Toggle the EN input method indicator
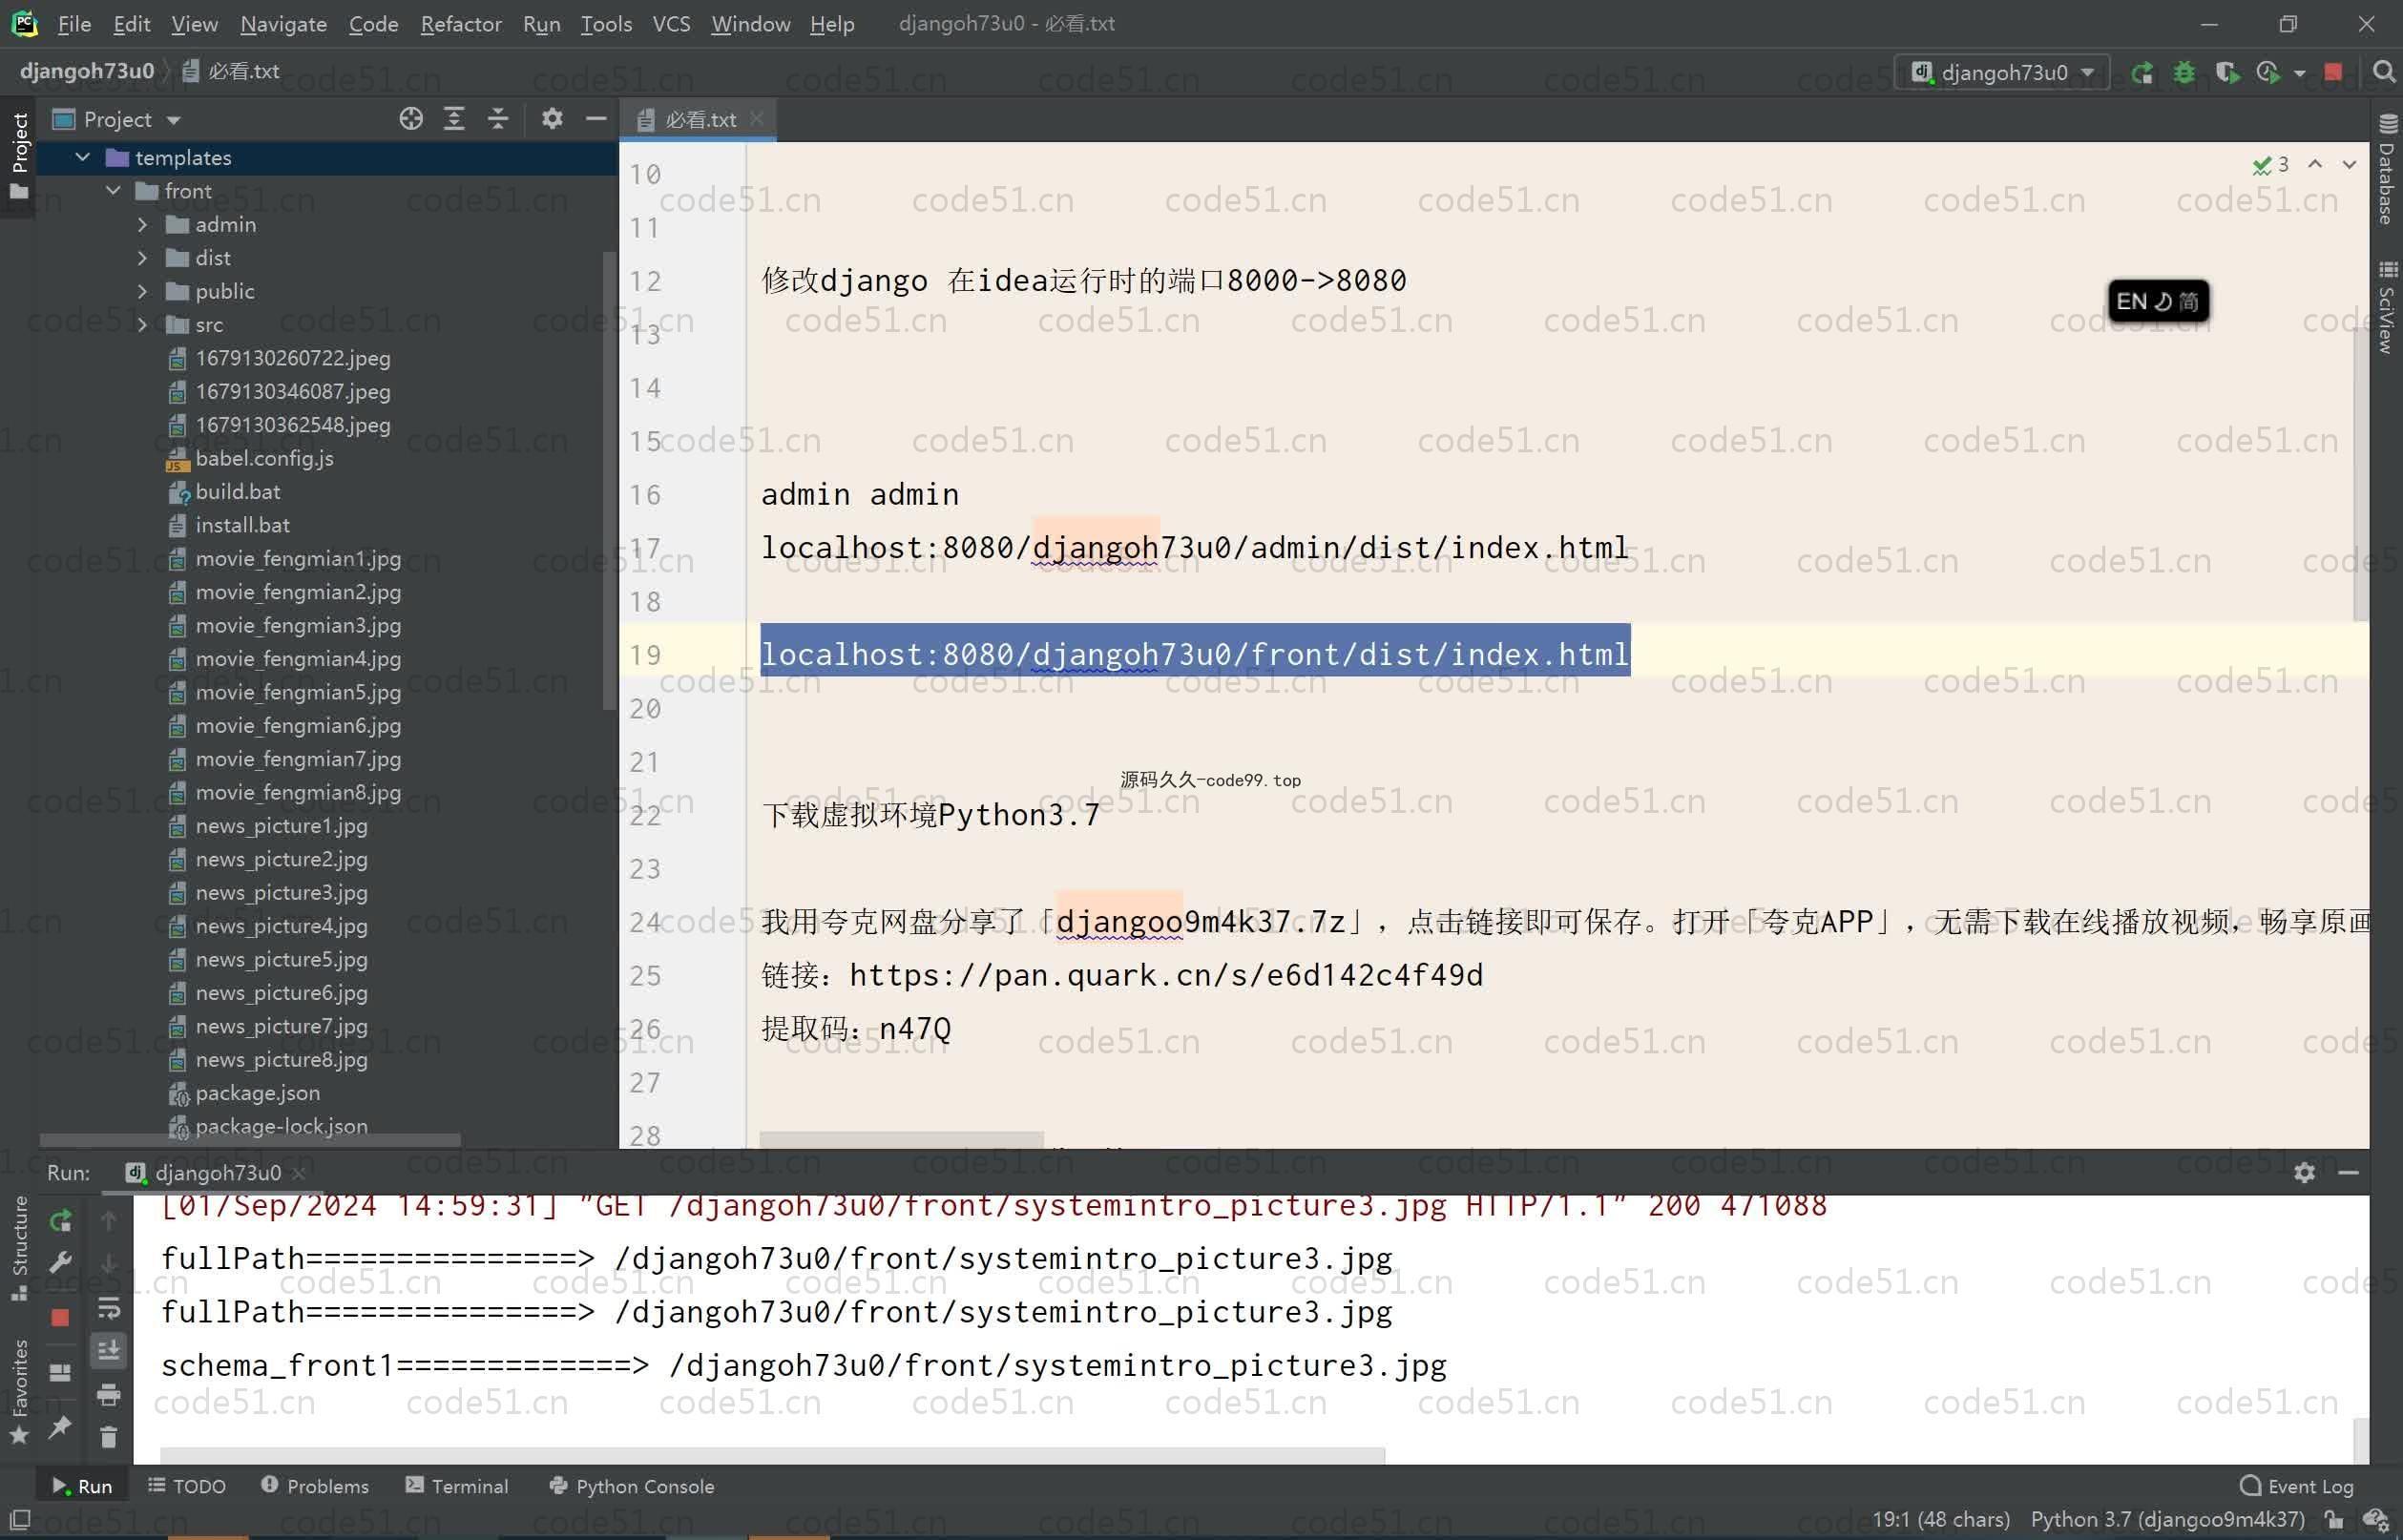Screen dimensions: 2403x1540 click(2159, 301)
